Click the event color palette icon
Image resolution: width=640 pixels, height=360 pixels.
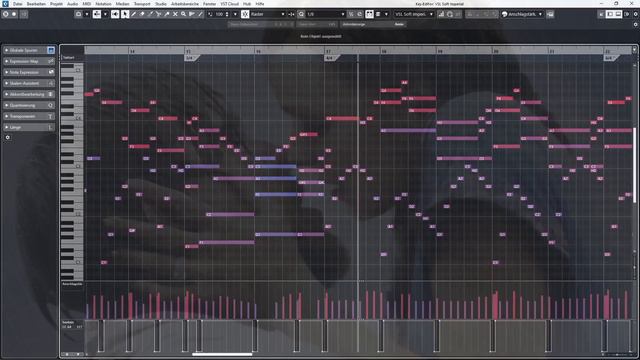(x=504, y=14)
